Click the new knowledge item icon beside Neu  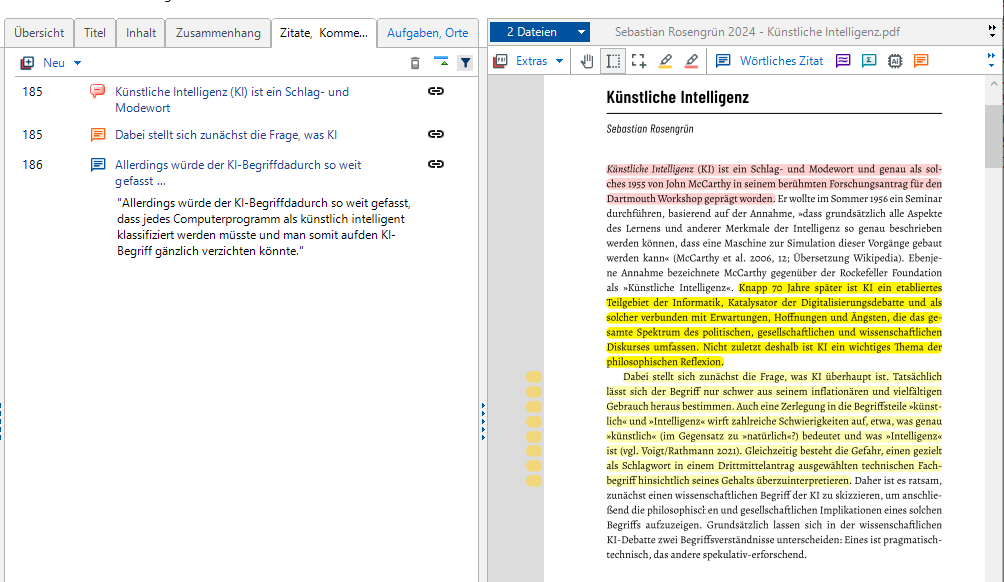point(28,63)
